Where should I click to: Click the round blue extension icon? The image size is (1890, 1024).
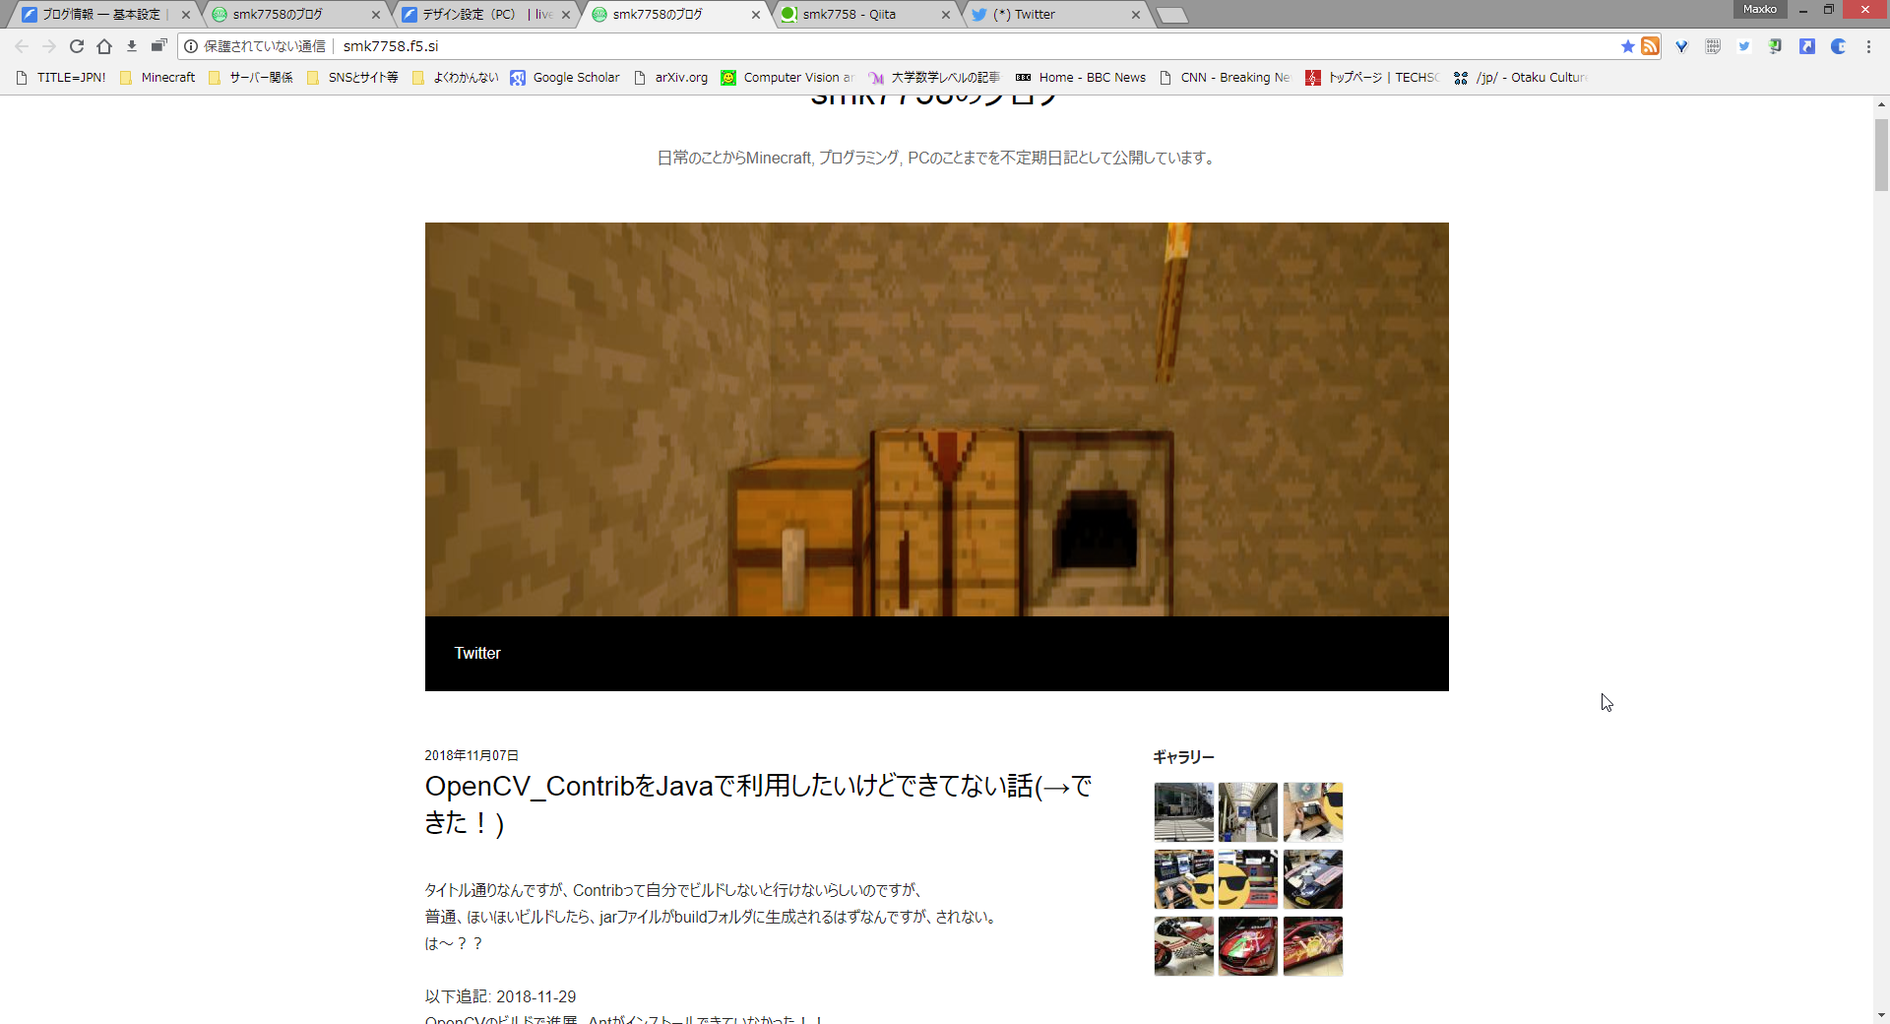(1838, 46)
